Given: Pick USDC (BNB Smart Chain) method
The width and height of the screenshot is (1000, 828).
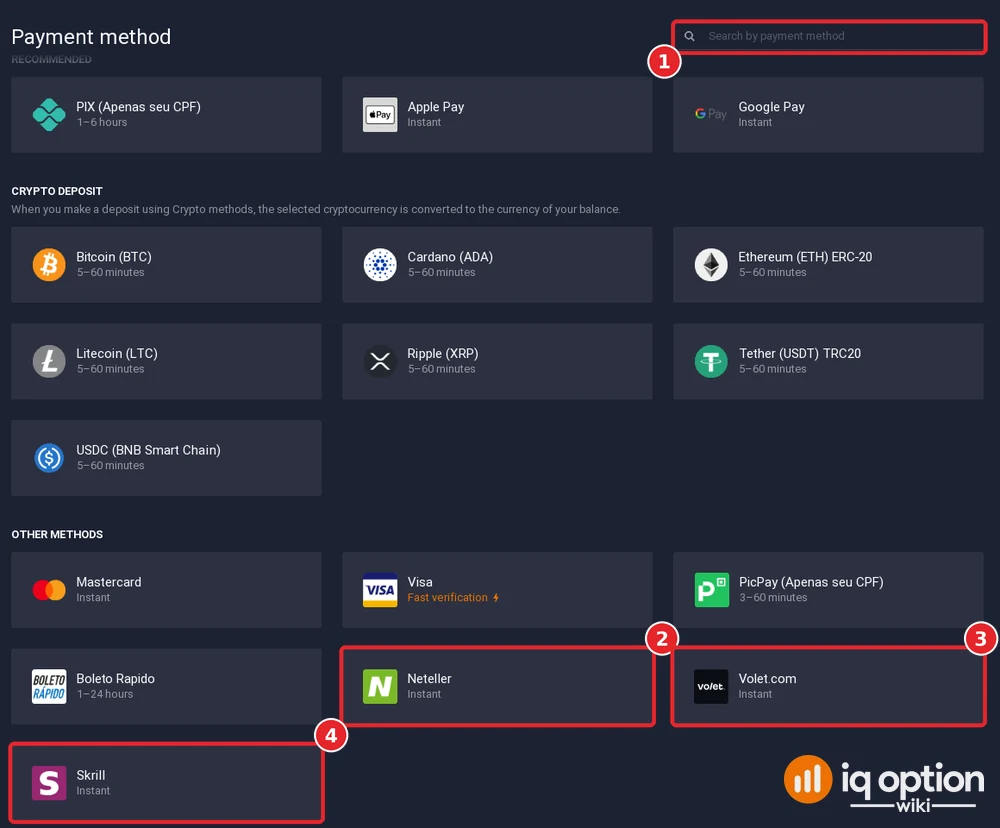Looking at the screenshot, I should 166,458.
